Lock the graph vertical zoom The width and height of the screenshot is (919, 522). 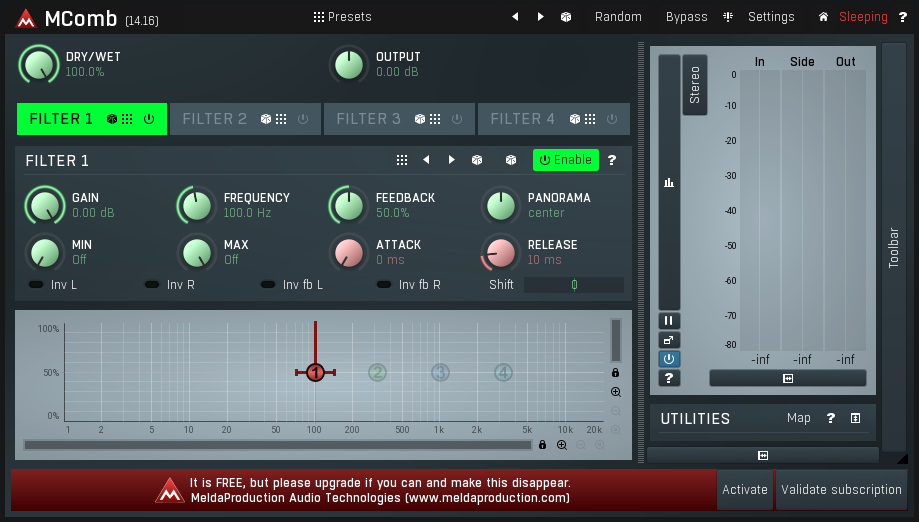[616, 373]
